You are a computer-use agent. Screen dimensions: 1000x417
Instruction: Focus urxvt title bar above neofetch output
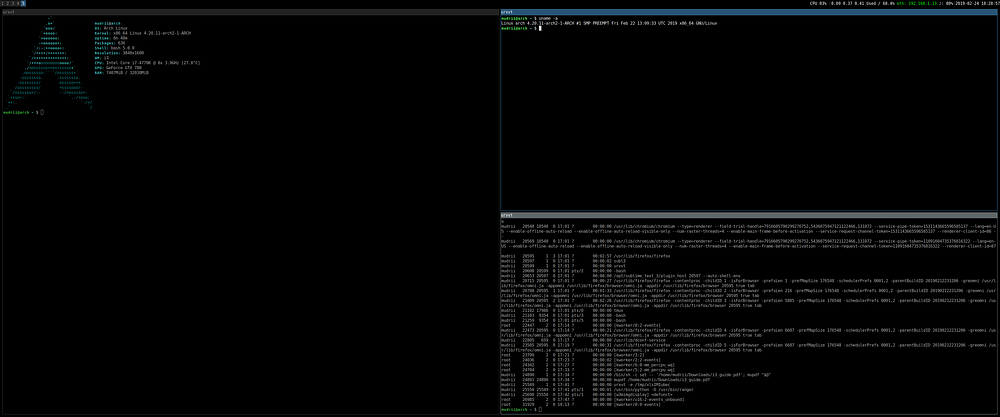(250, 12)
